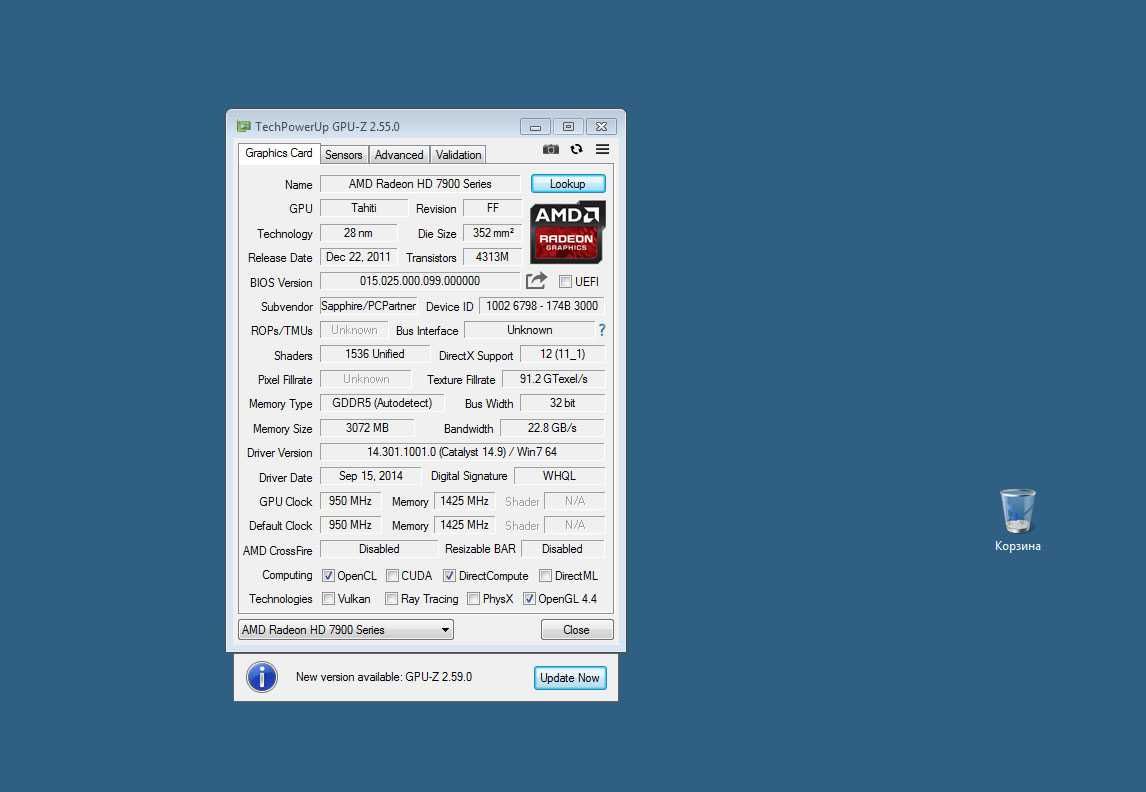Switch to the Sensors tab
The image size is (1146, 792).
tap(344, 155)
